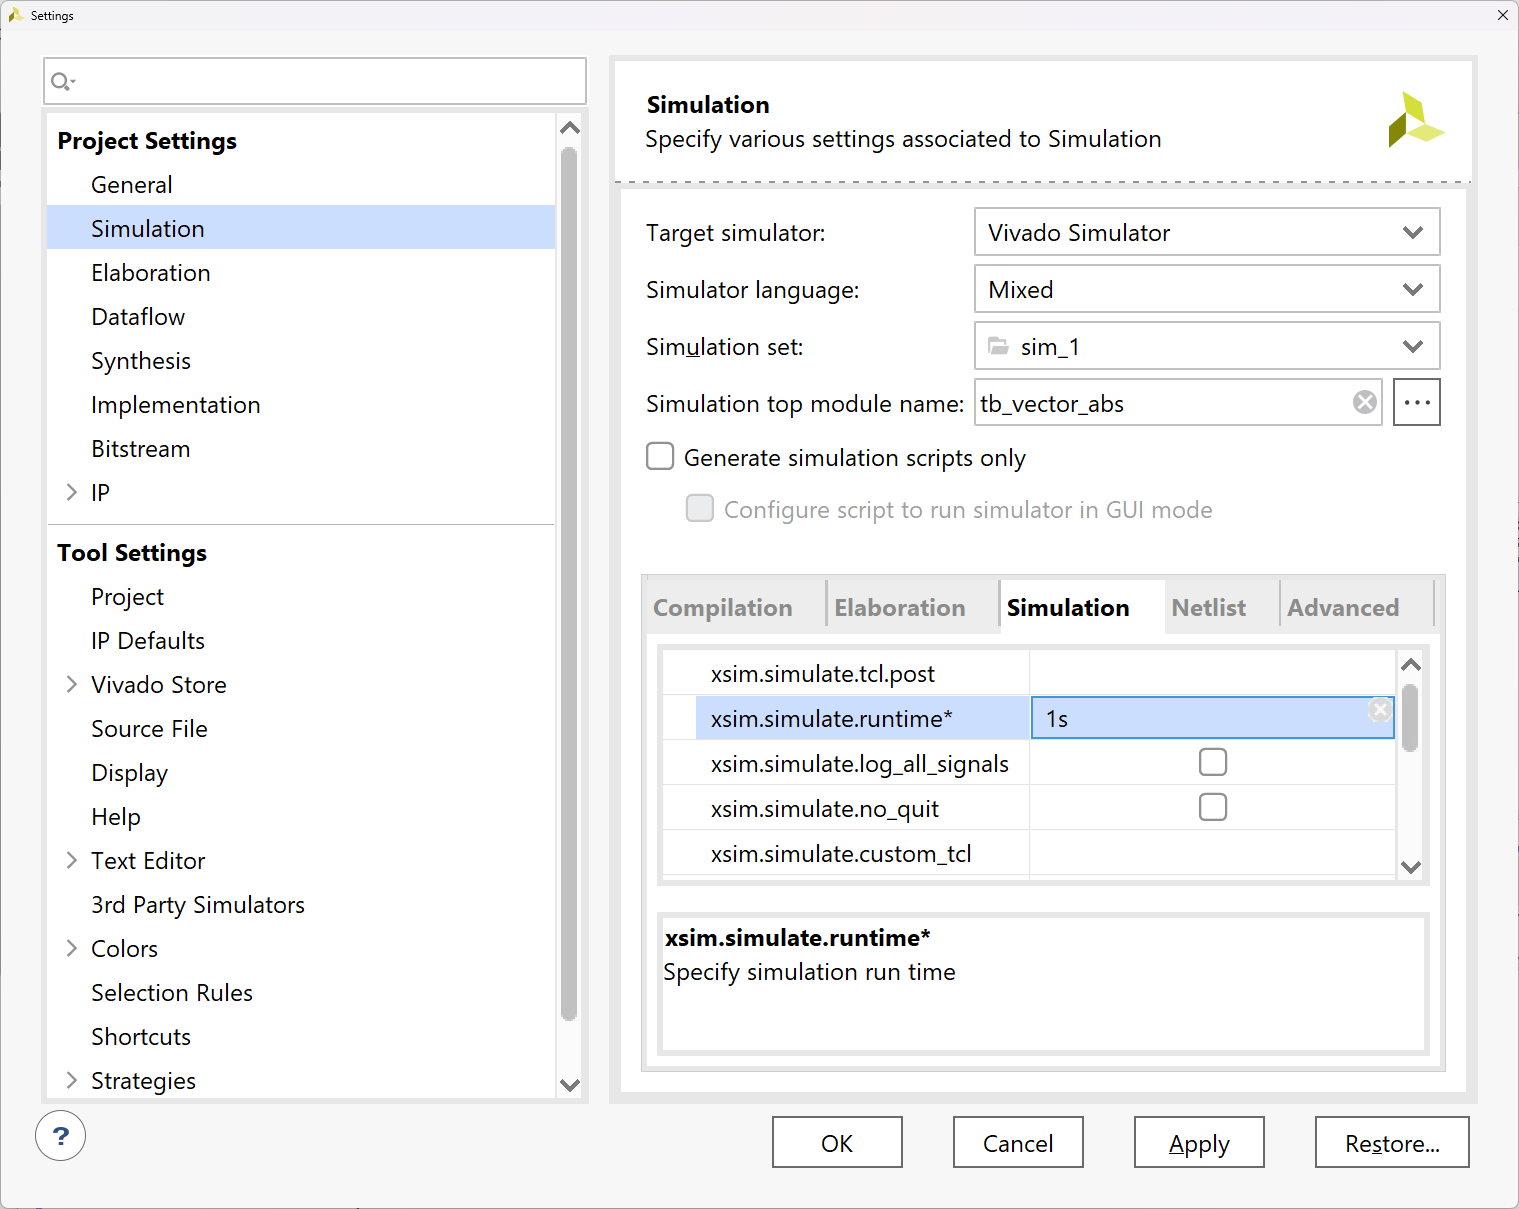Expand the Vivado Store tree item
This screenshot has height=1209, width=1519.
(x=72, y=685)
